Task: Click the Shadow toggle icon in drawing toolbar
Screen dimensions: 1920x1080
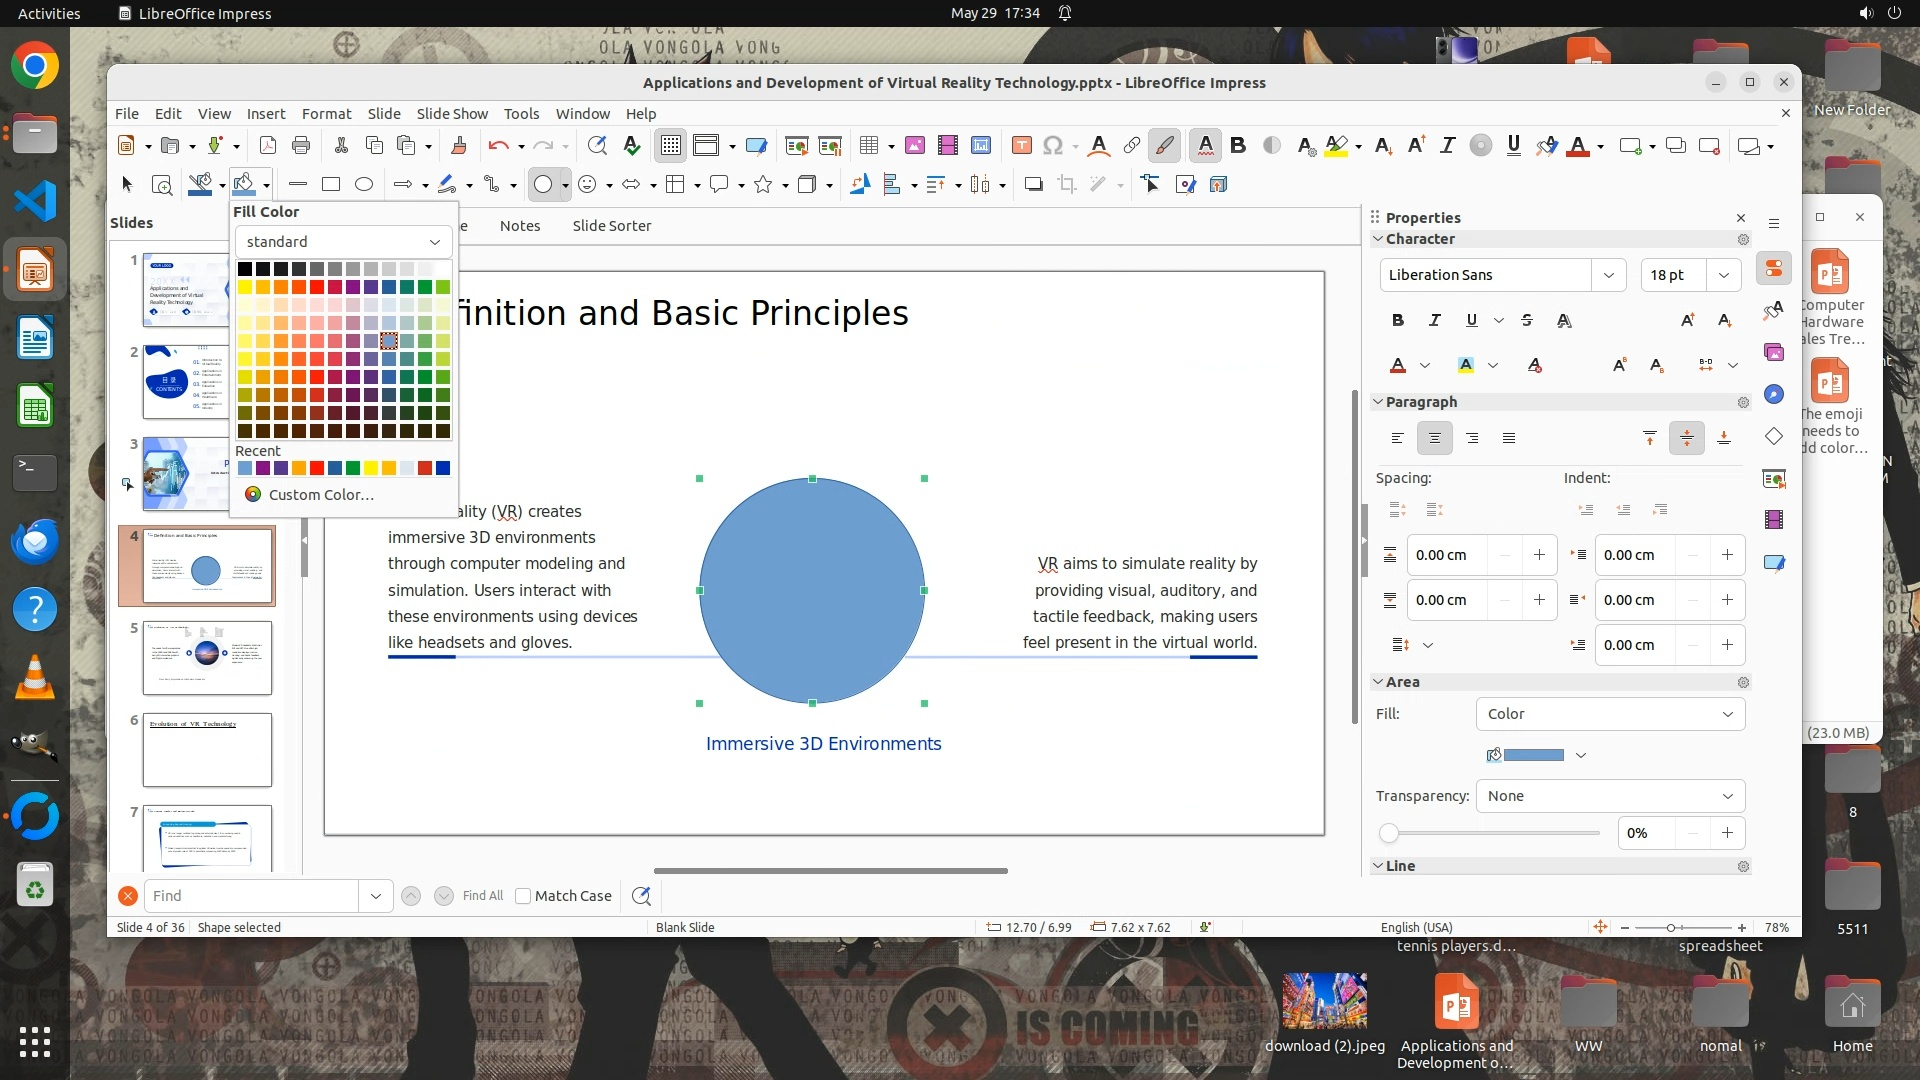Action: point(1034,184)
